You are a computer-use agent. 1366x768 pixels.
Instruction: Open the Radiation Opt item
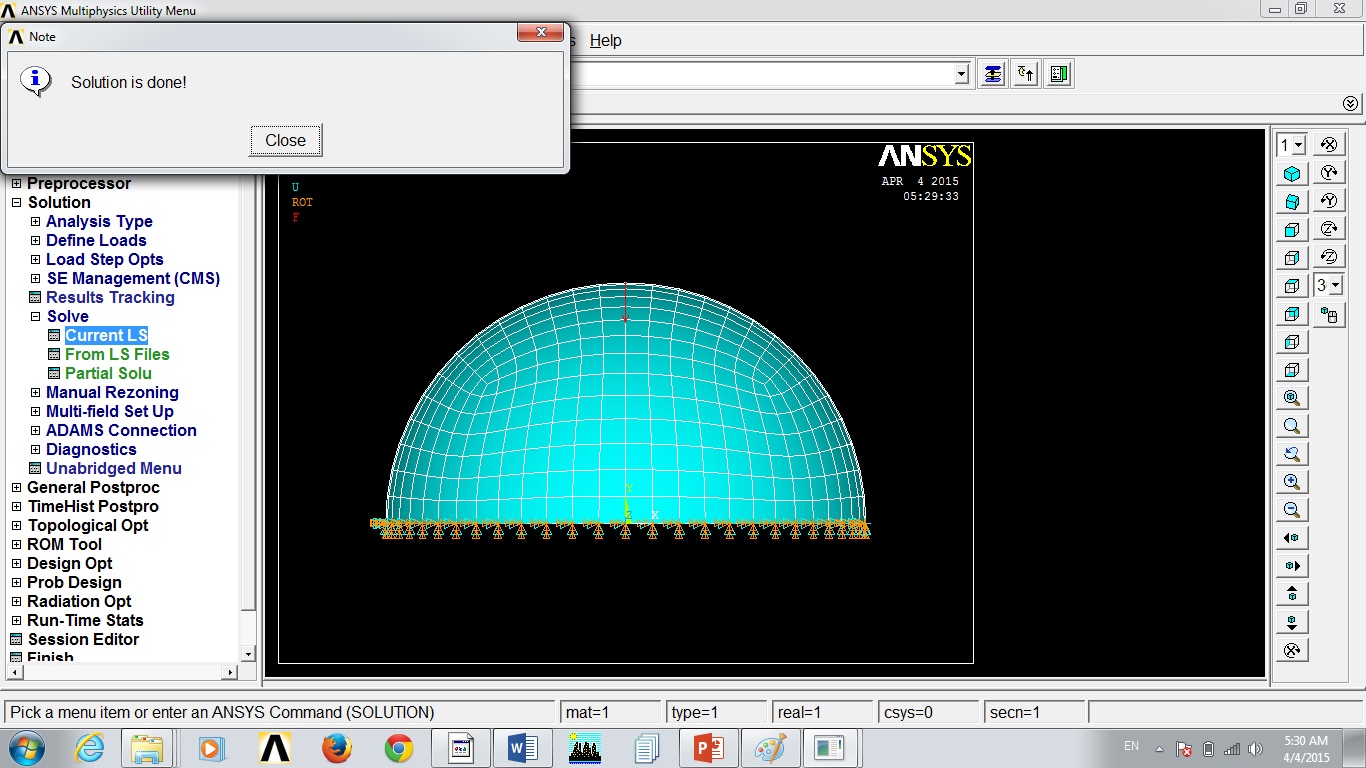79,601
